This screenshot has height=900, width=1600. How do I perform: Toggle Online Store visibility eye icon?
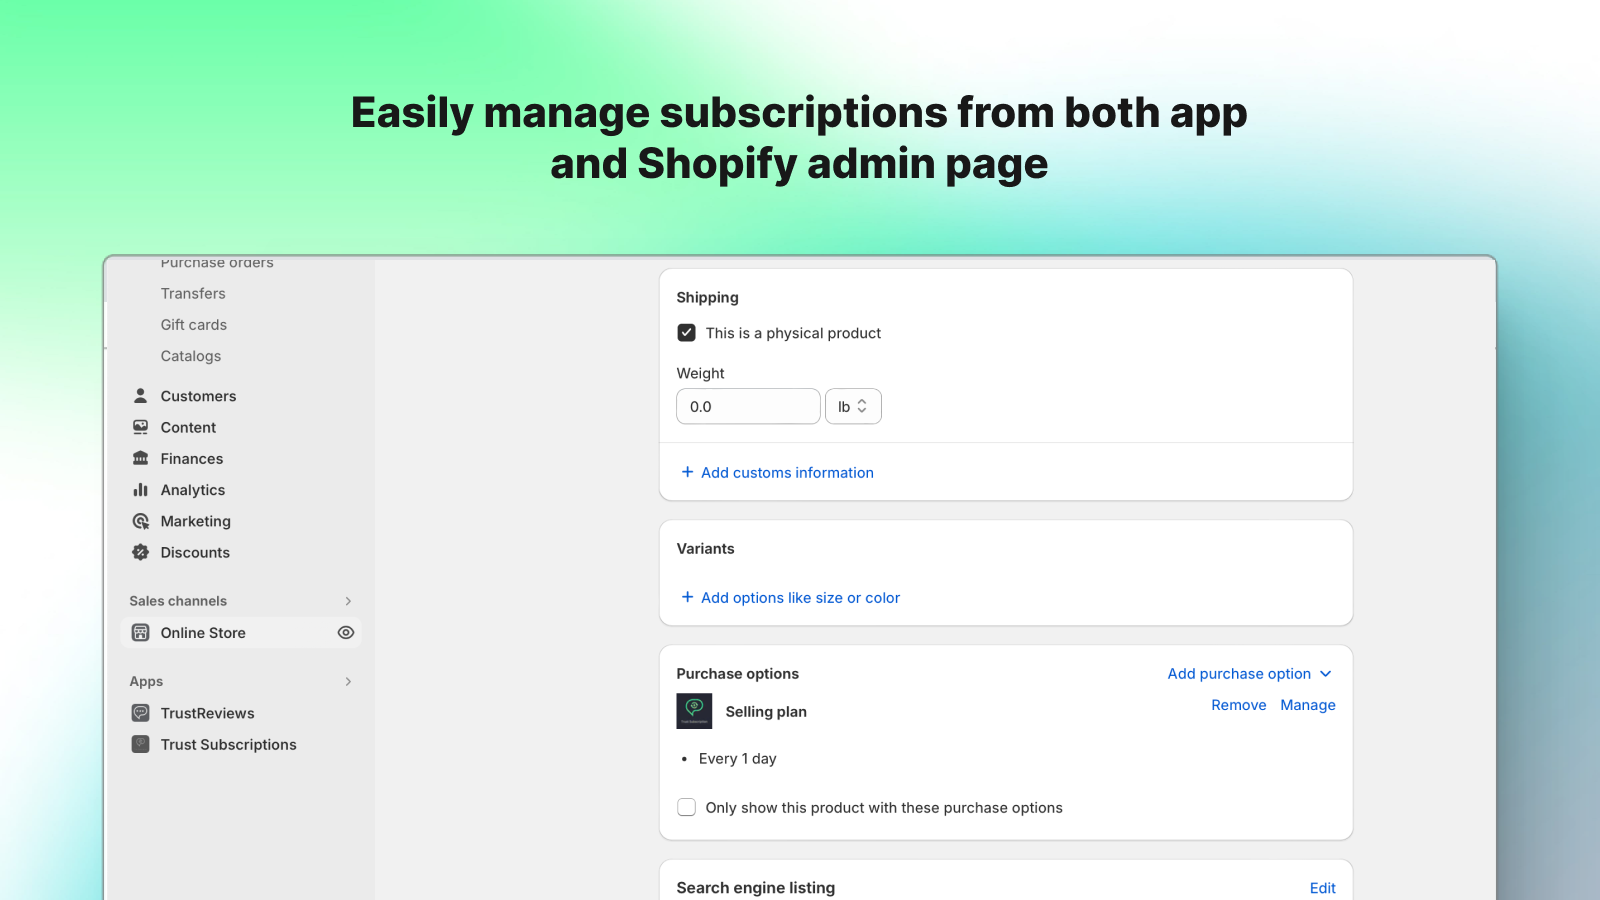point(346,632)
